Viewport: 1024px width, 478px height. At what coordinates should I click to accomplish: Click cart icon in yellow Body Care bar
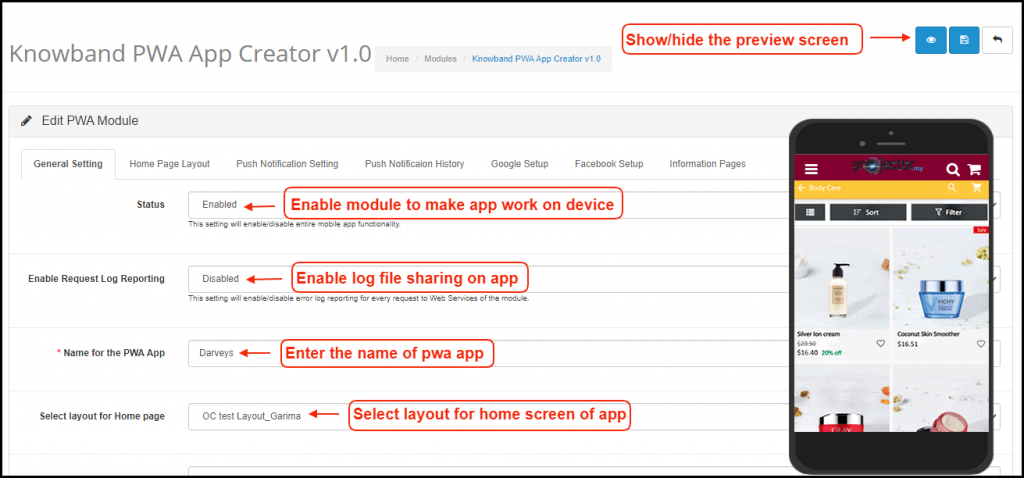[977, 188]
